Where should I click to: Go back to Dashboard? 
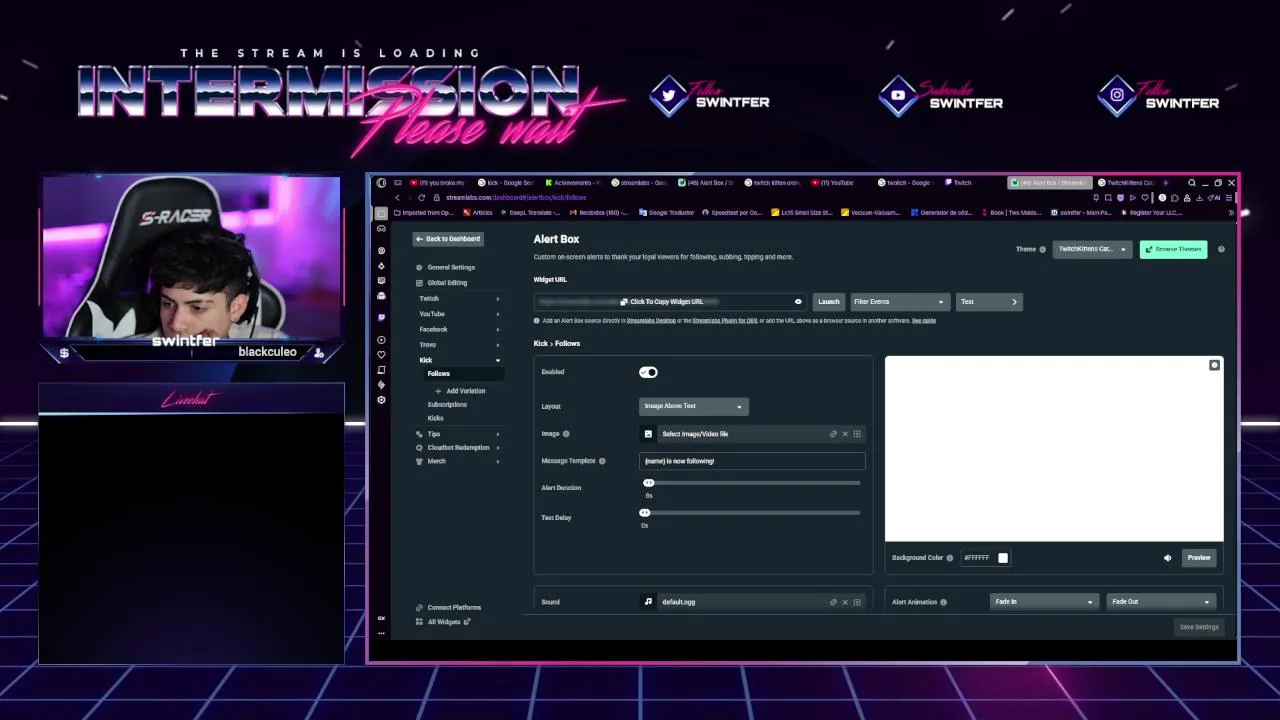[x=448, y=239]
